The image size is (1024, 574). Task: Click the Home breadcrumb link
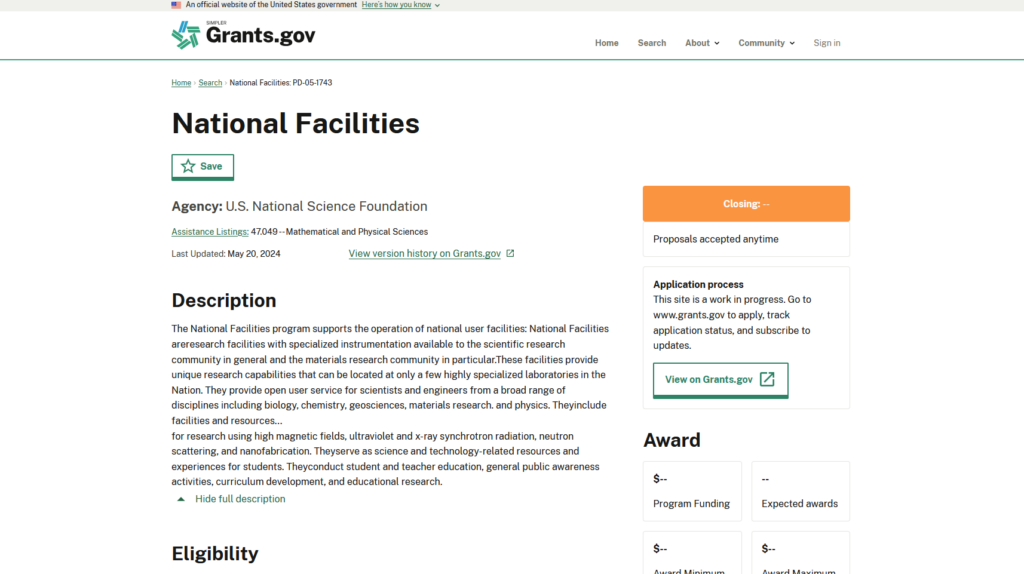click(181, 83)
